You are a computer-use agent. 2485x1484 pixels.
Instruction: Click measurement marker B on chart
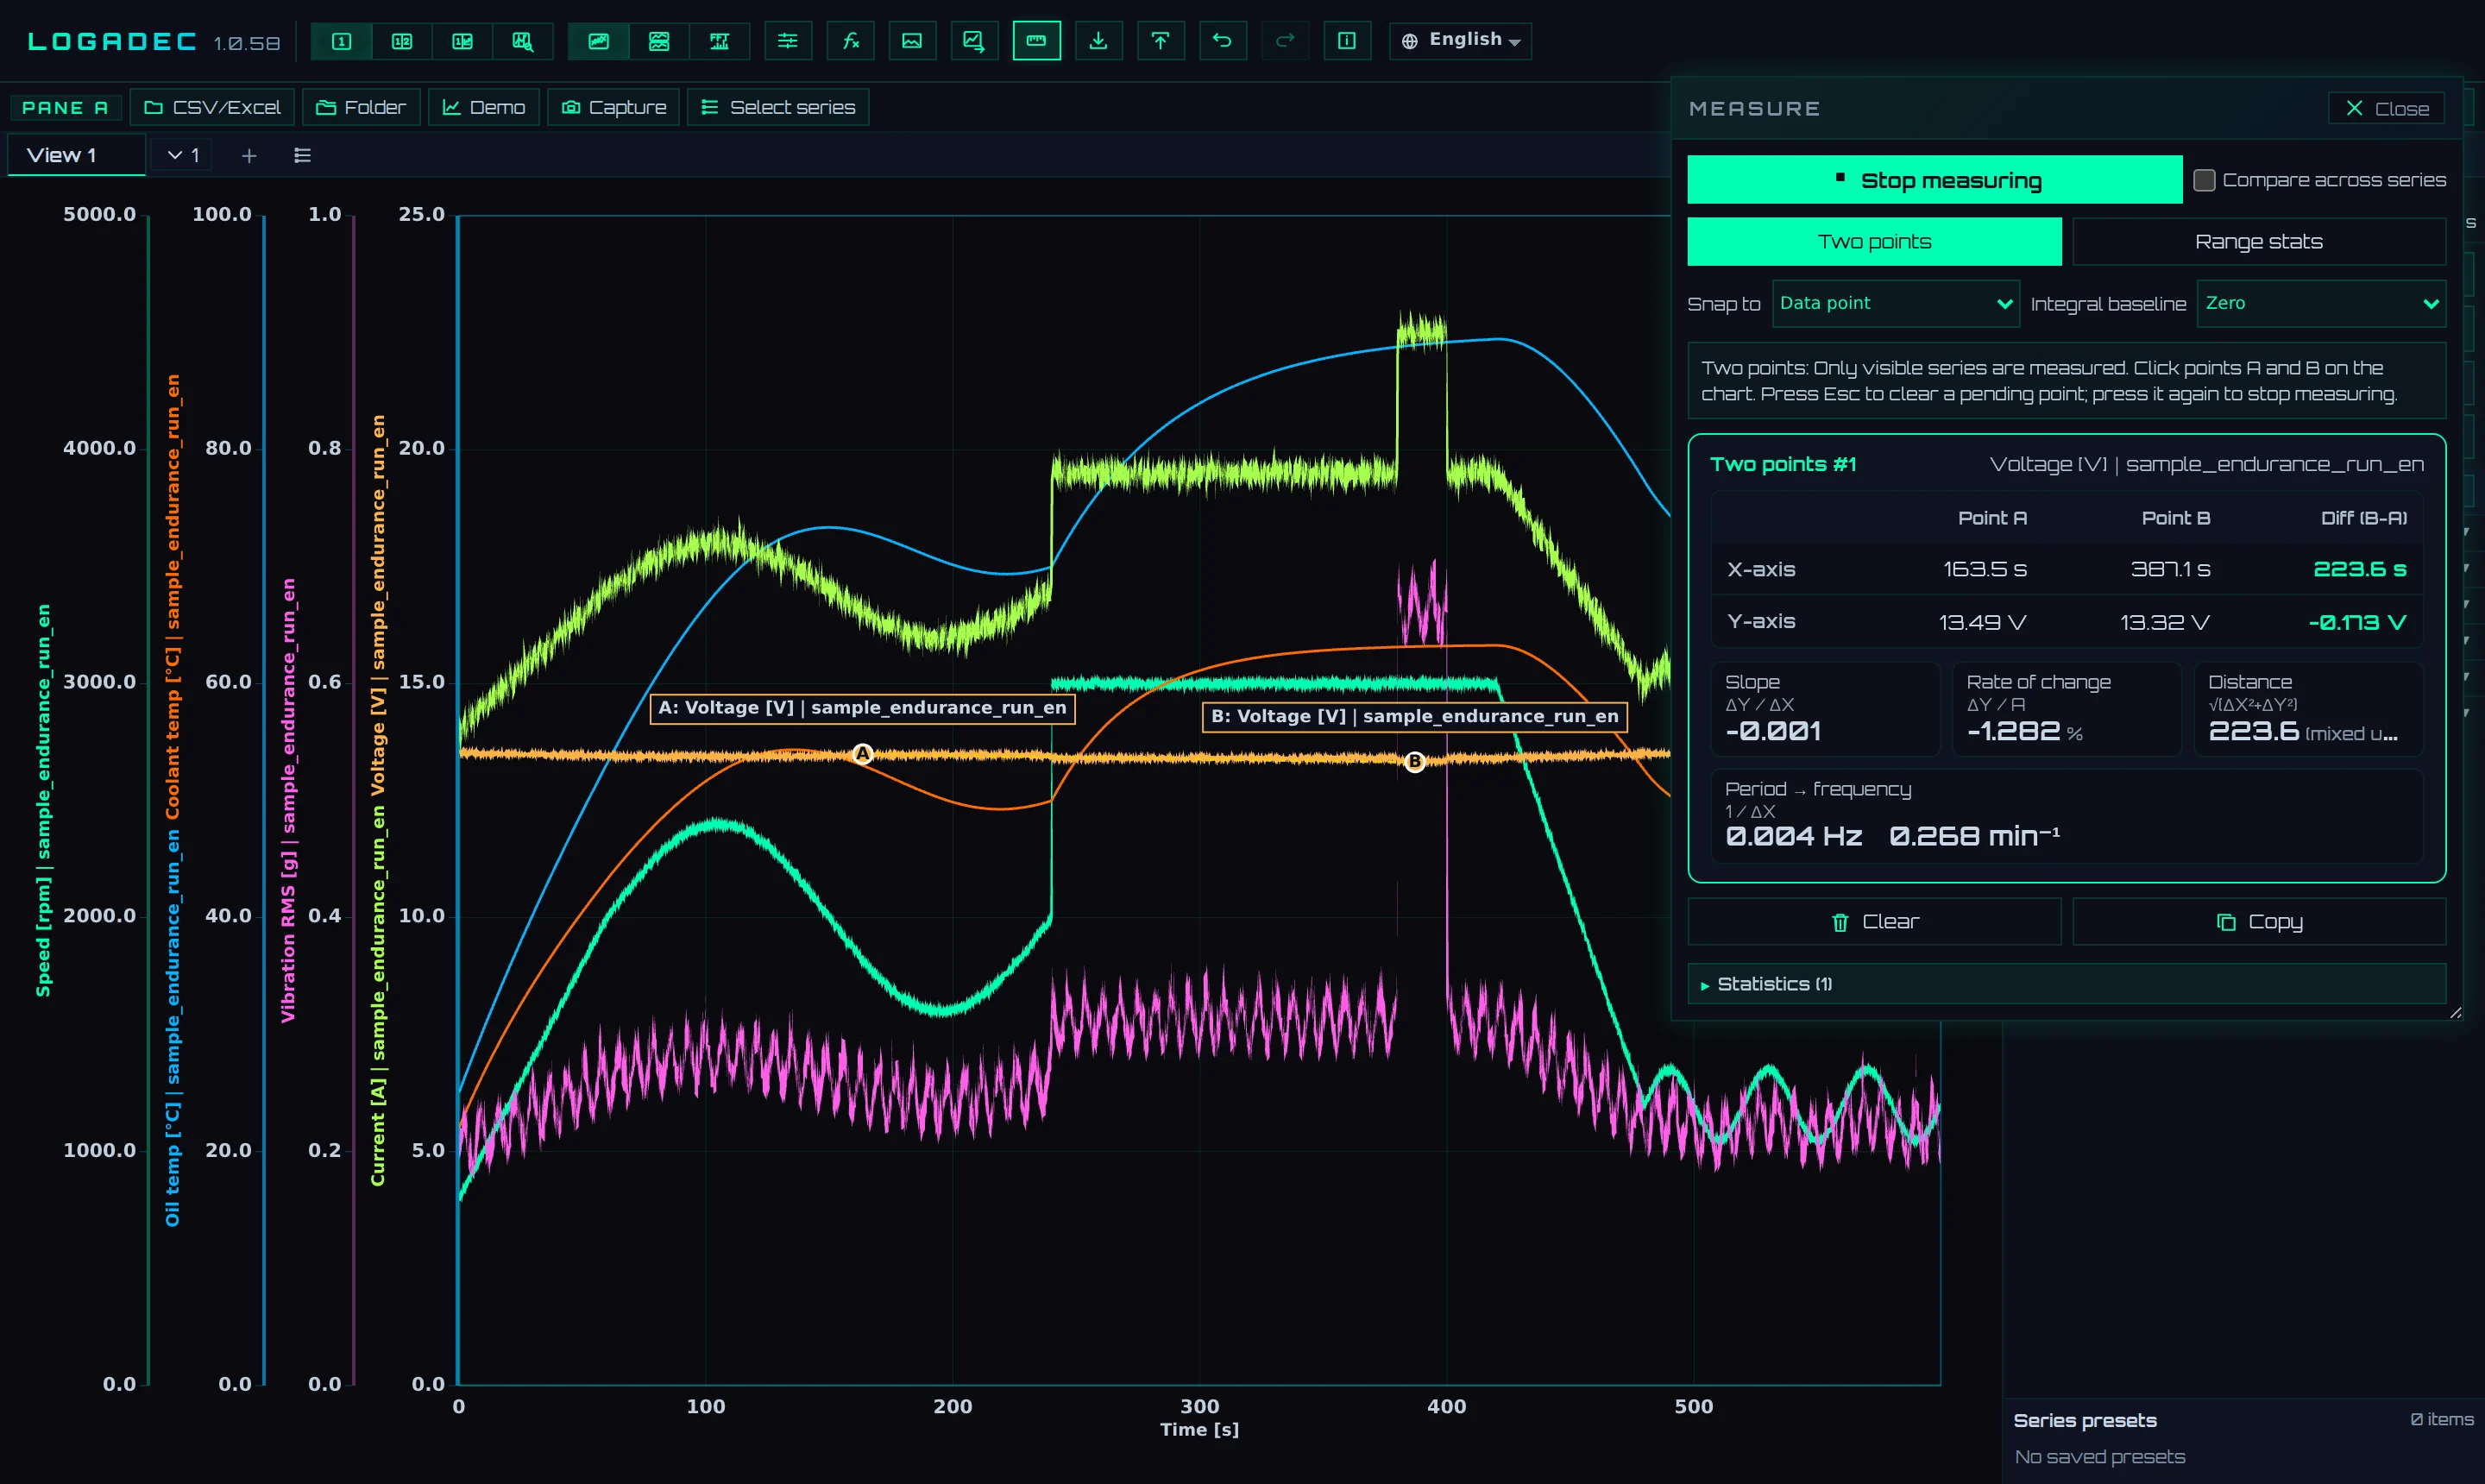click(1414, 762)
